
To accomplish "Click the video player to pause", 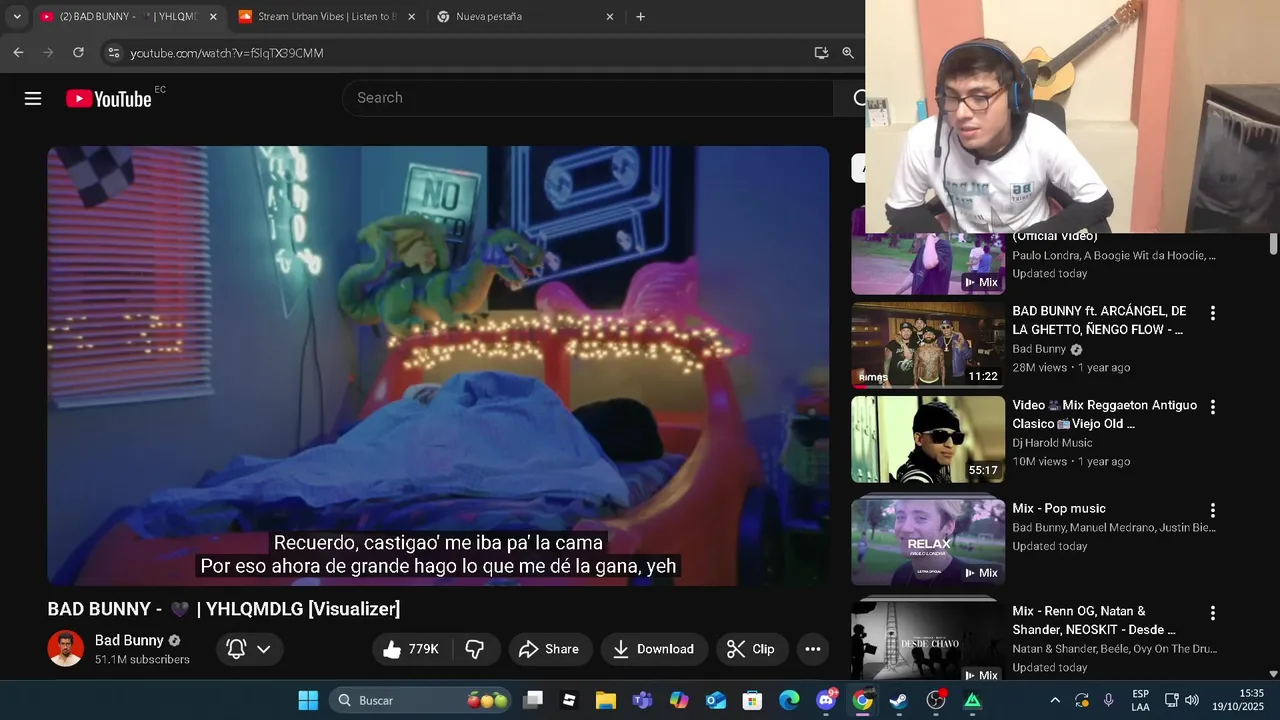I will [x=438, y=366].
